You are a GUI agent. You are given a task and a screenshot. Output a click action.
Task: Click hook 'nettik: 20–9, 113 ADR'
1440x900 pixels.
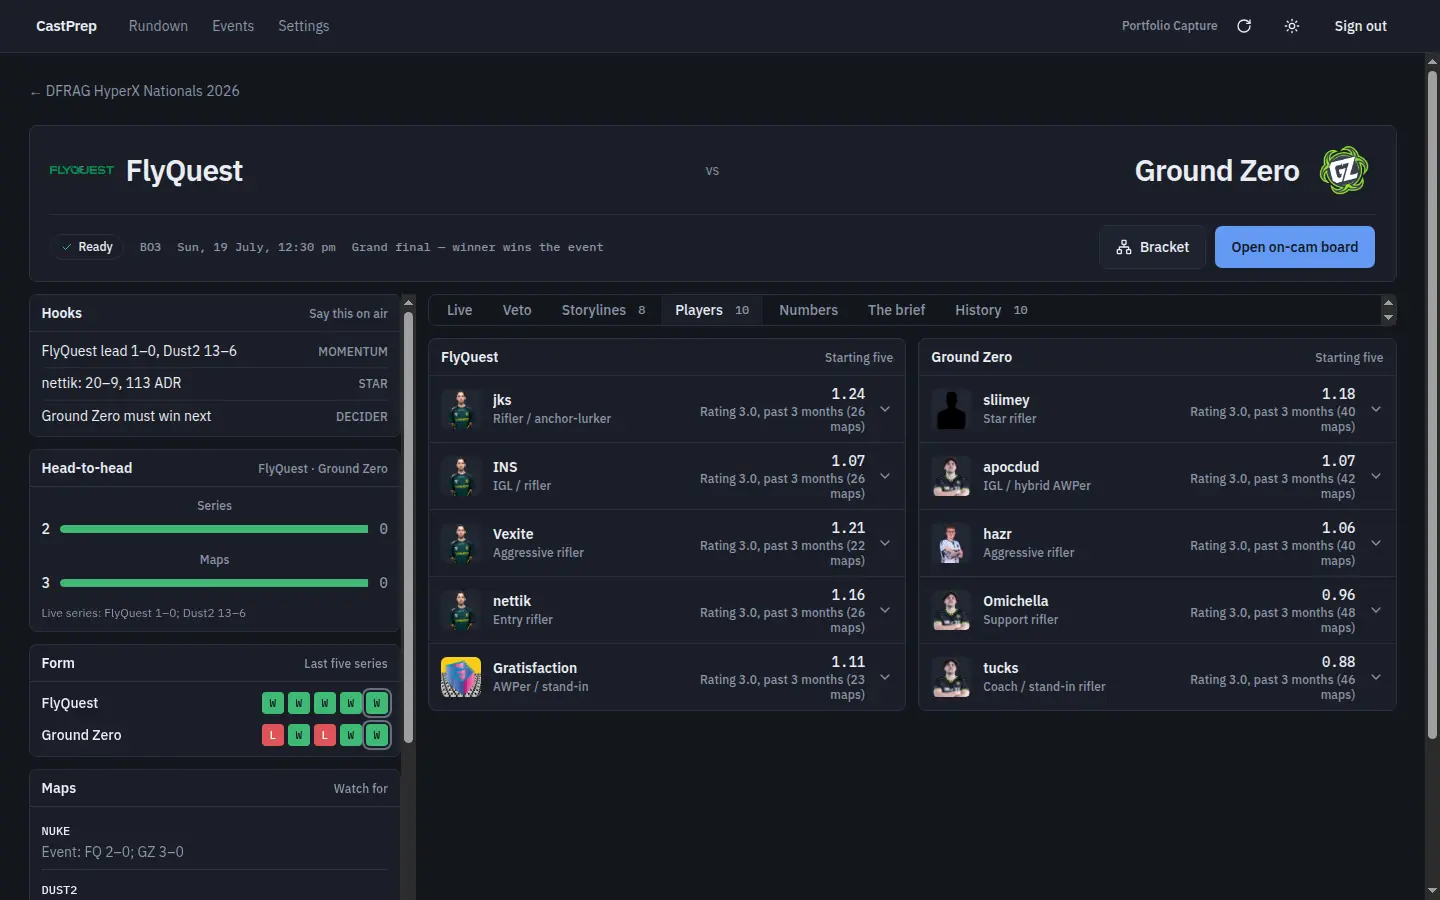pyautogui.click(x=214, y=383)
